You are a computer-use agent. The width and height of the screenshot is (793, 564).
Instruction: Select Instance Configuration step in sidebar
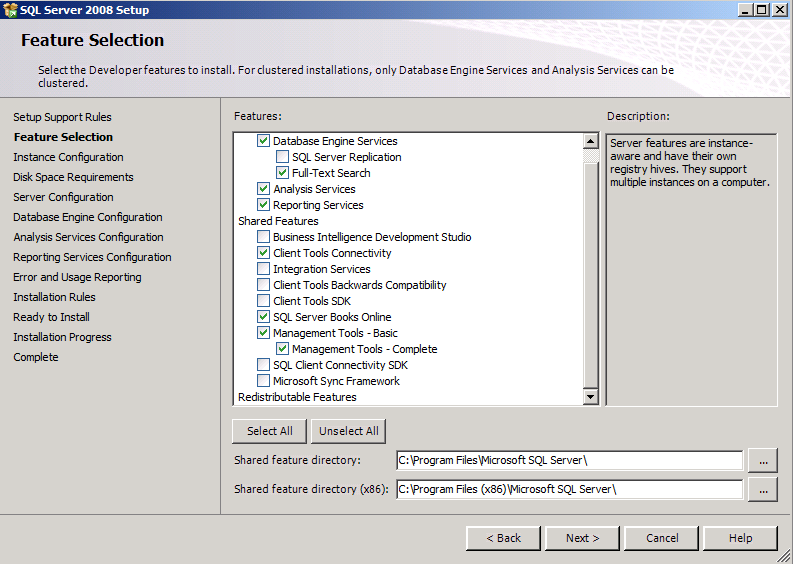pos(68,157)
